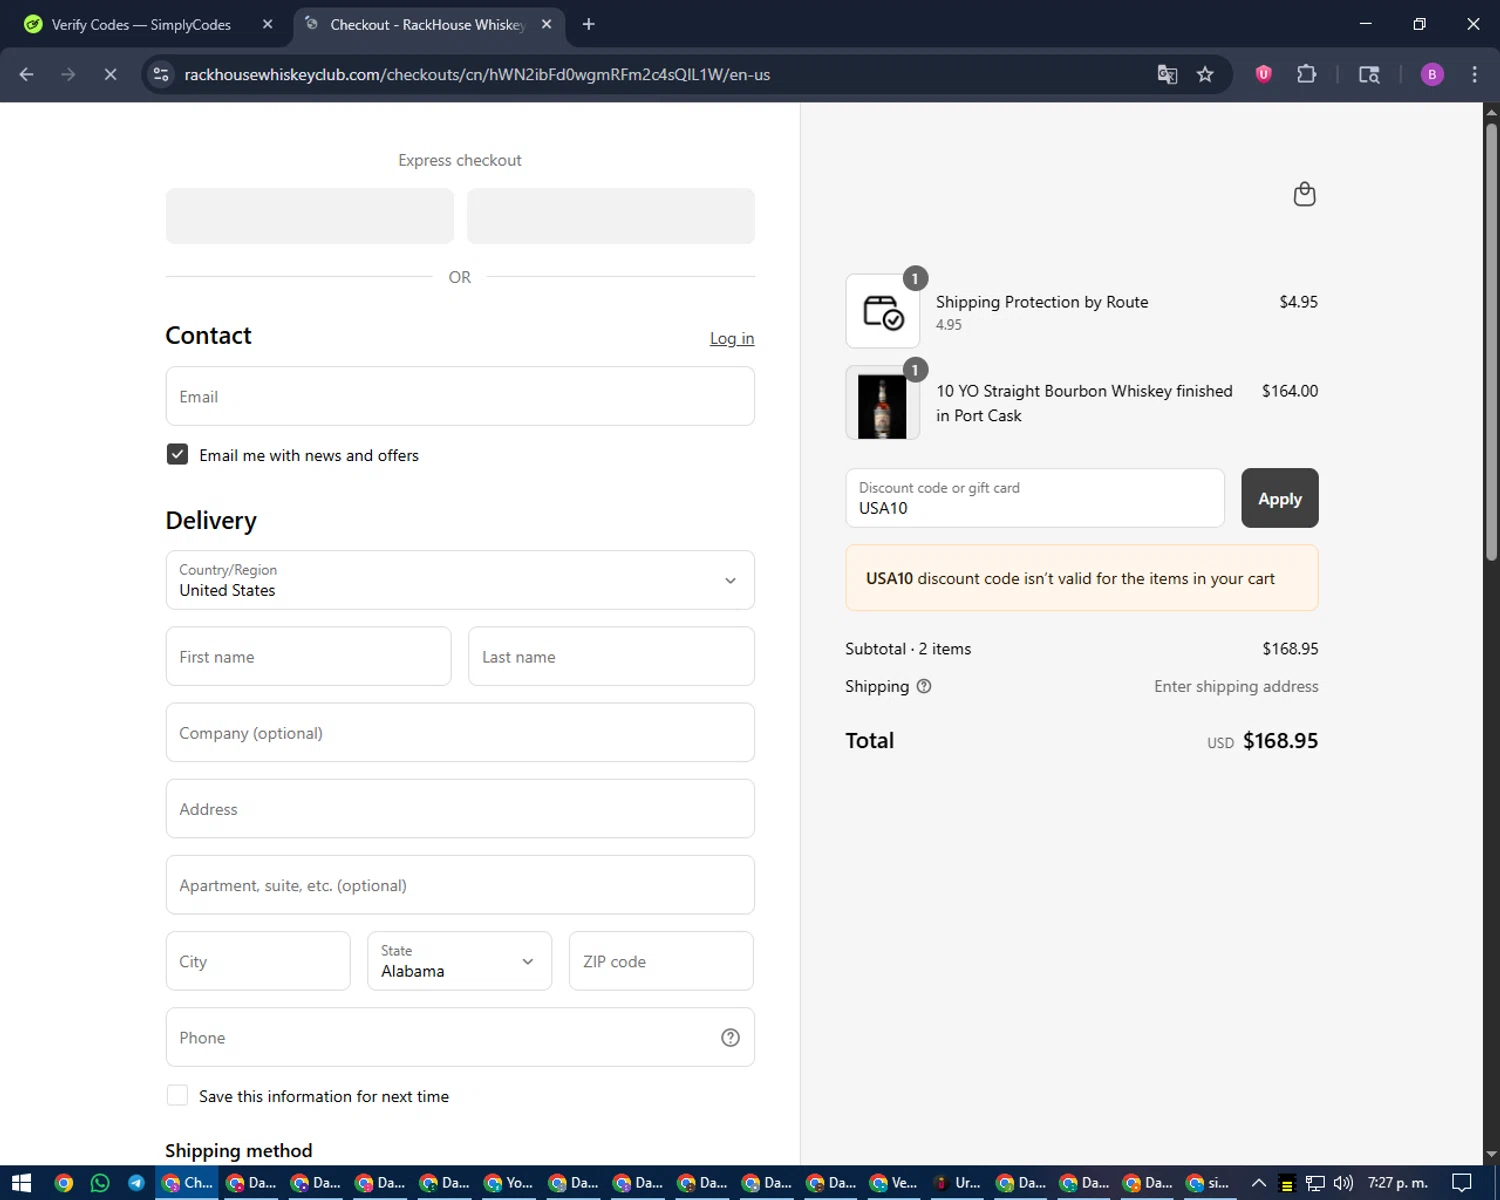
Task: Focus the ZIP code field
Action: pos(661,961)
